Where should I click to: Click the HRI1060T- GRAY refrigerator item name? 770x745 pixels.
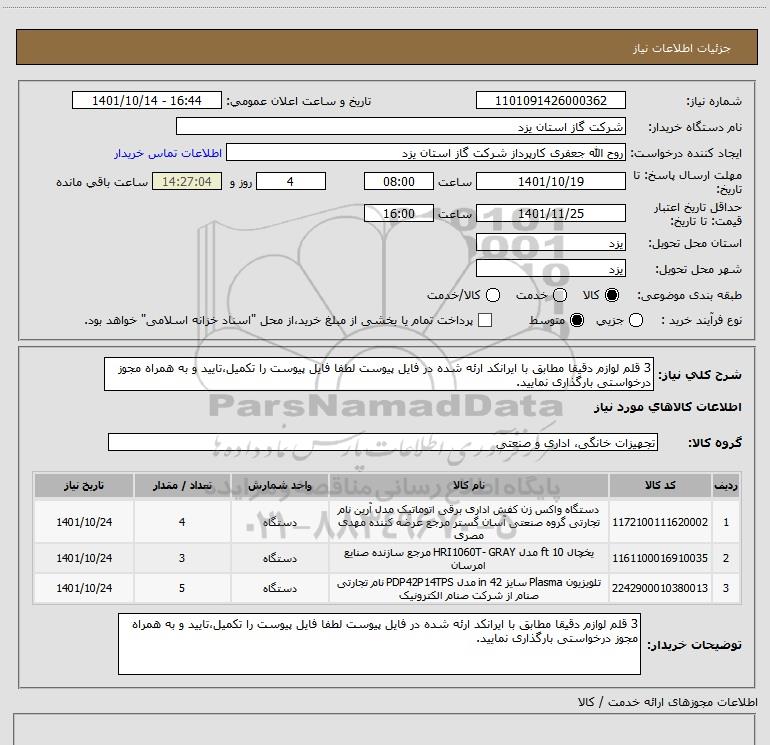coord(468,558)
